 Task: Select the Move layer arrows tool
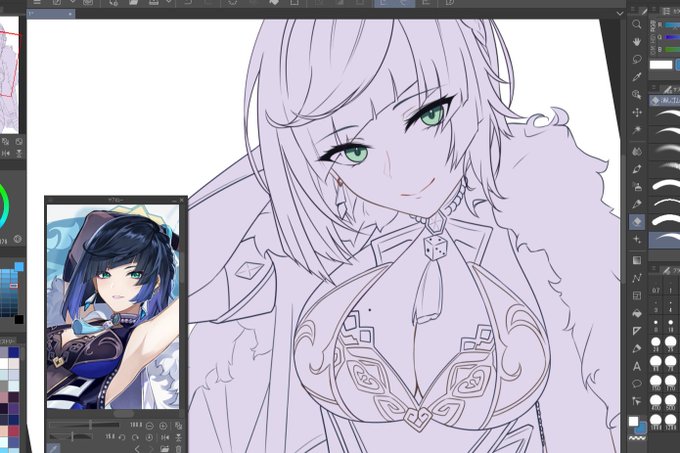pos(637,112)
